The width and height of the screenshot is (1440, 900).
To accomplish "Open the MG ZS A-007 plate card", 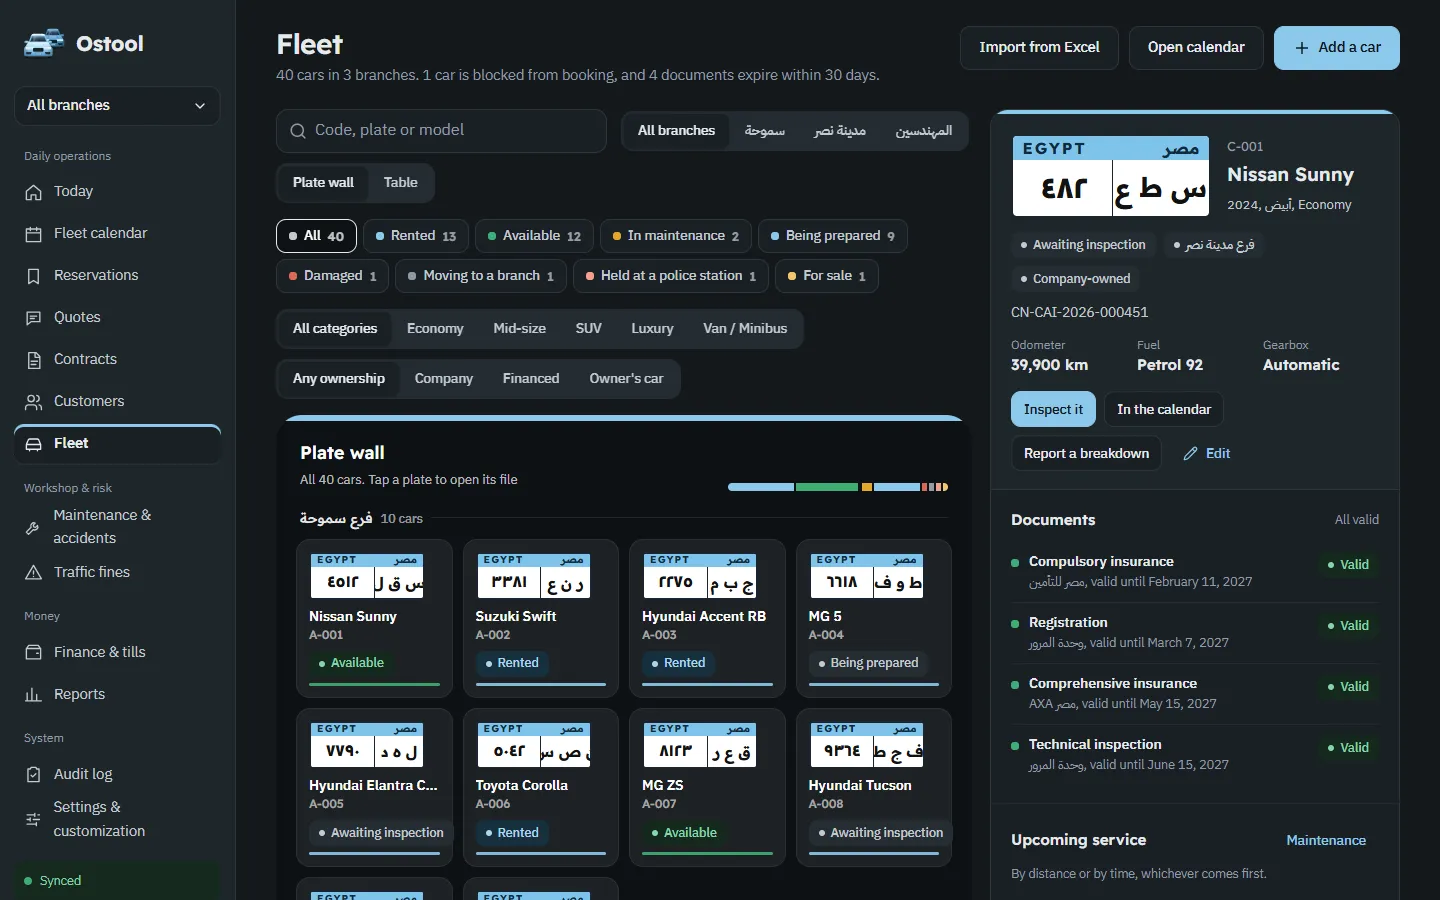I will (x=707, y=788).
